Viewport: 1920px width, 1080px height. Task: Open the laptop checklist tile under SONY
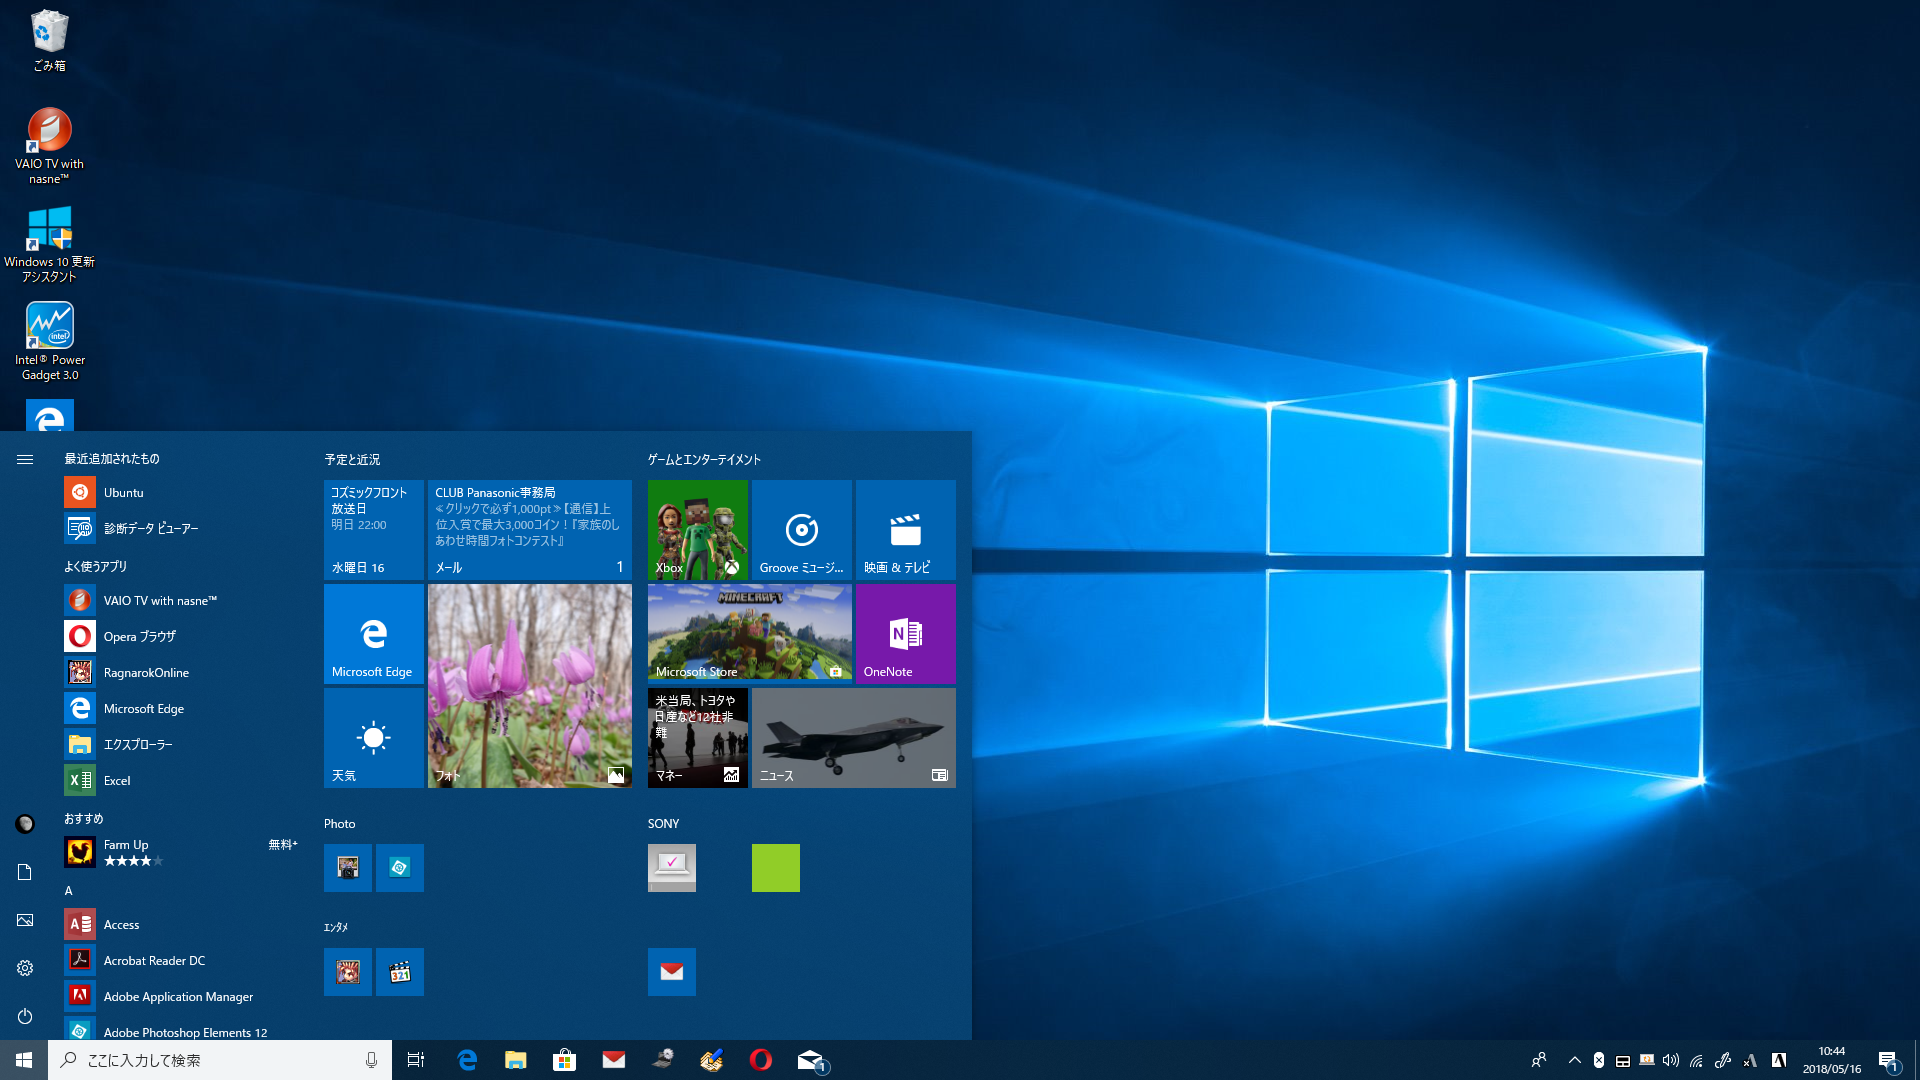click(x=672, y=868)
